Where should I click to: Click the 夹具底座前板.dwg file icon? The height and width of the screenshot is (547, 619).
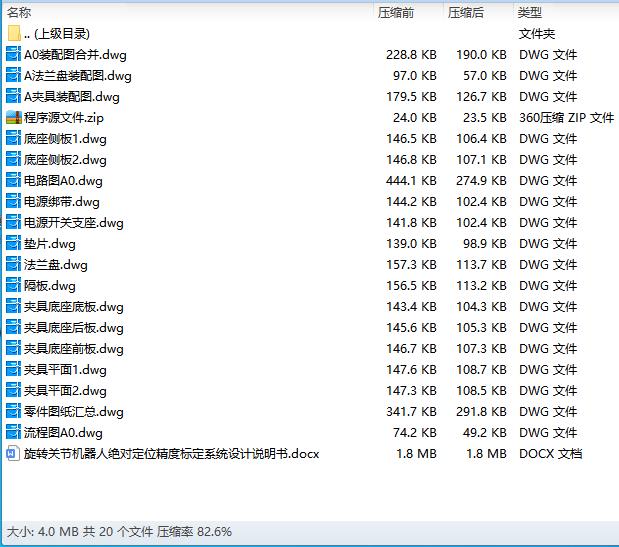[13, 348]
